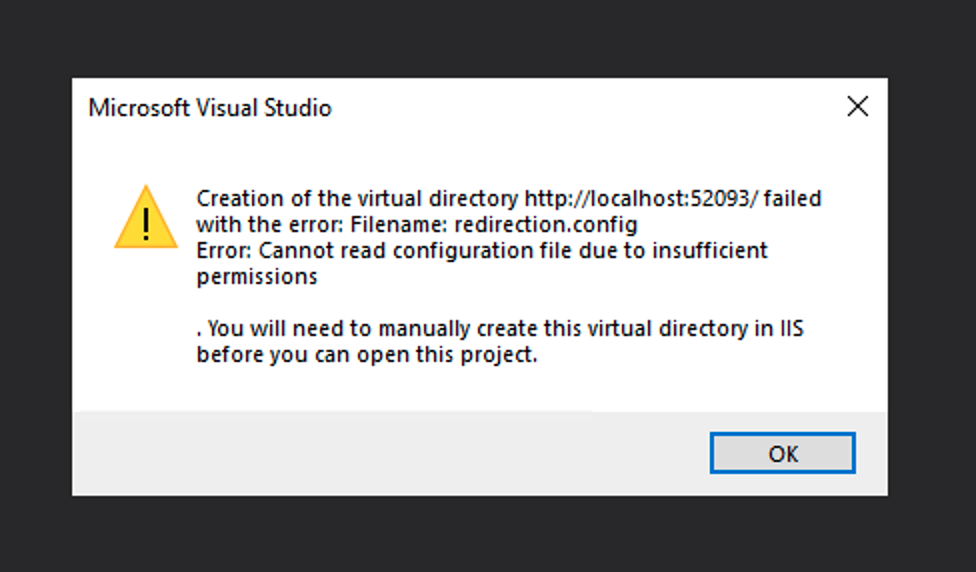Click the exclamation mark inside warning icon
Screen dimensions: 976x572
[x=146, y=221]
